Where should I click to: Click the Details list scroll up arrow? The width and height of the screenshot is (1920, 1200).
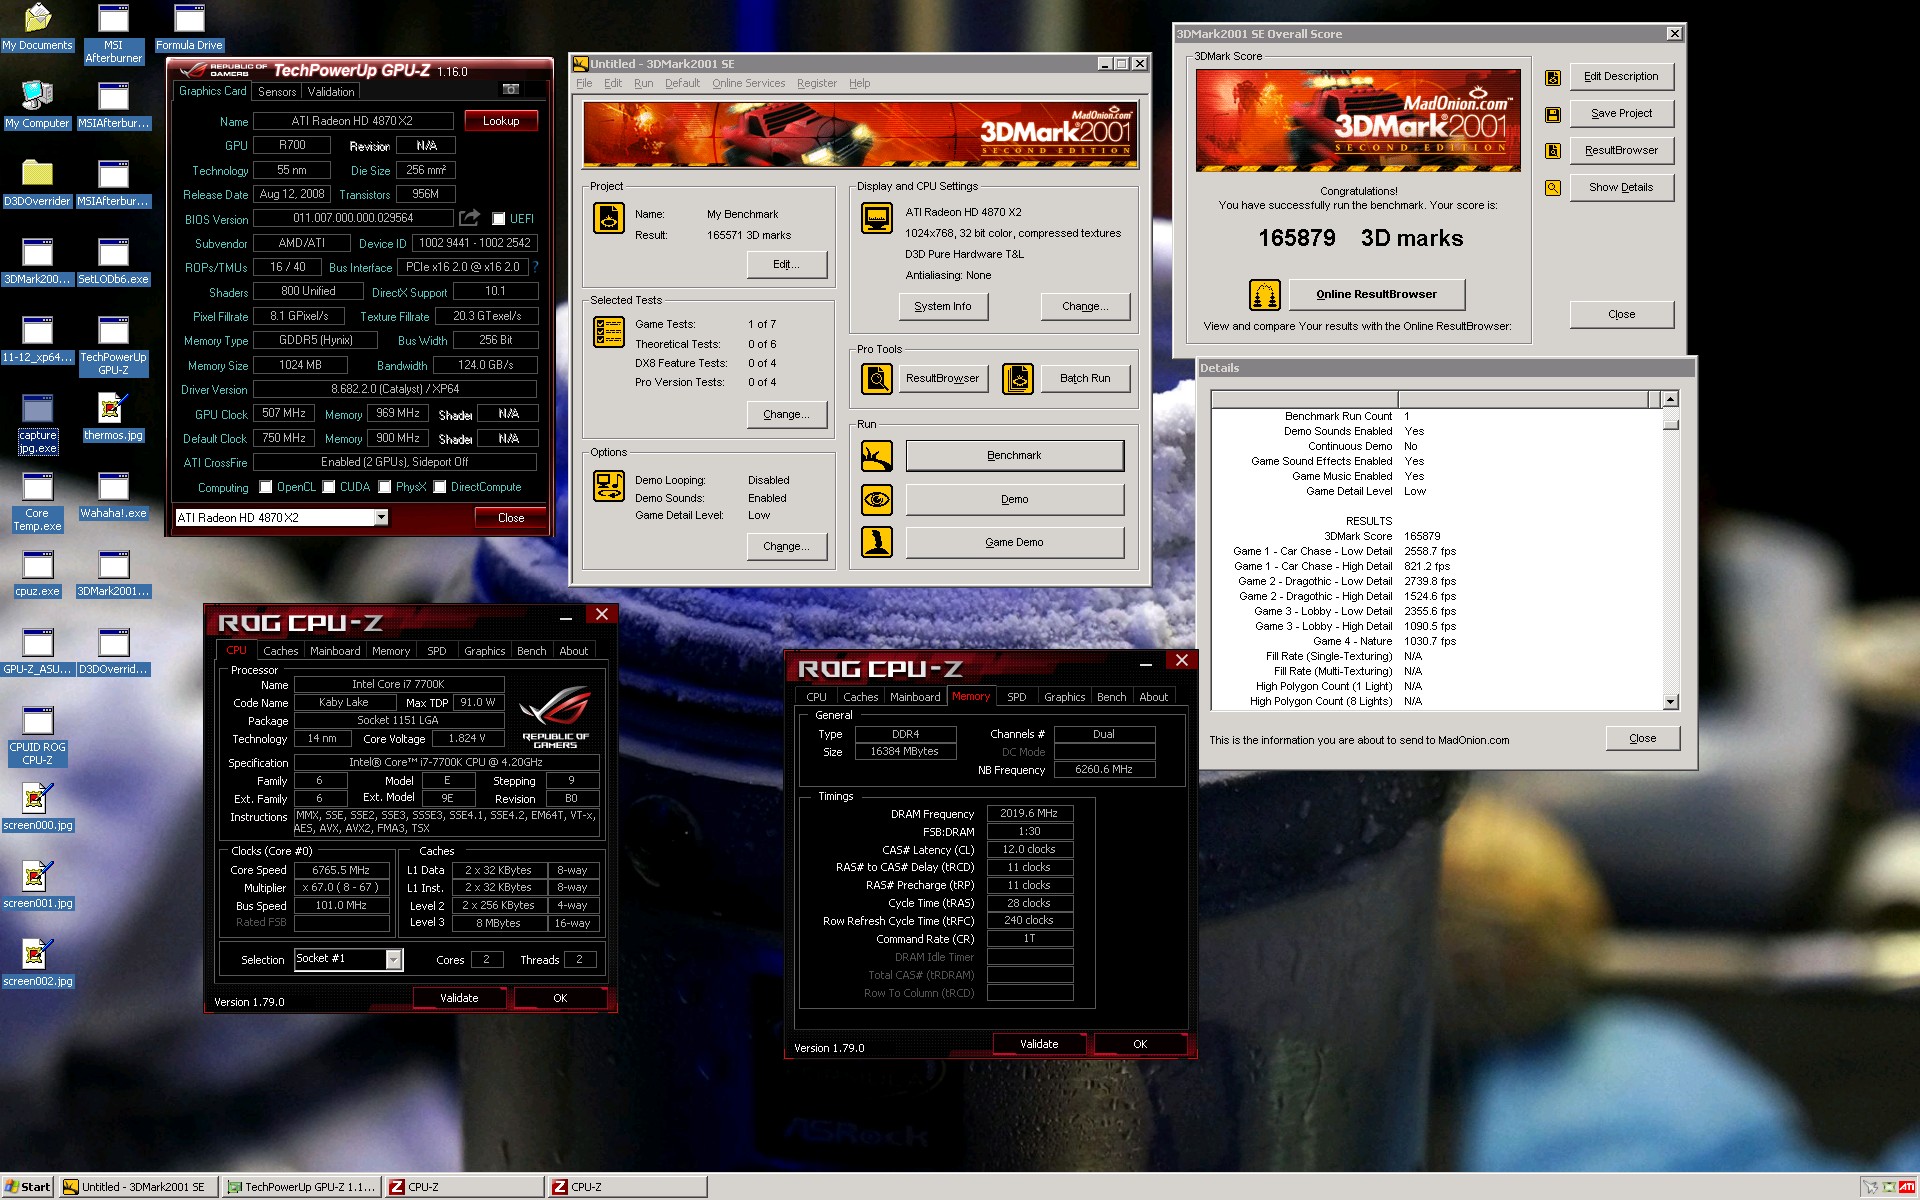pyautogui.click(x=1670, y=400)
